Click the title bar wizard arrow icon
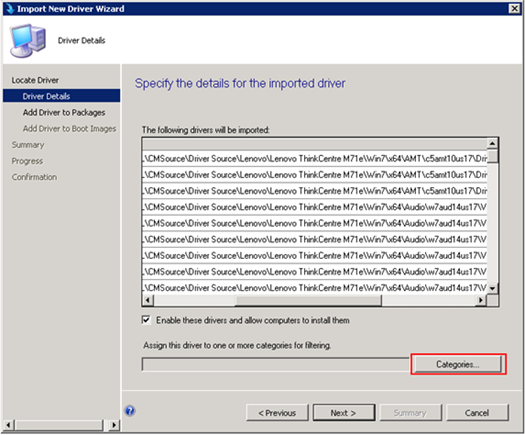The image size is (525, 435). [9, 9]
